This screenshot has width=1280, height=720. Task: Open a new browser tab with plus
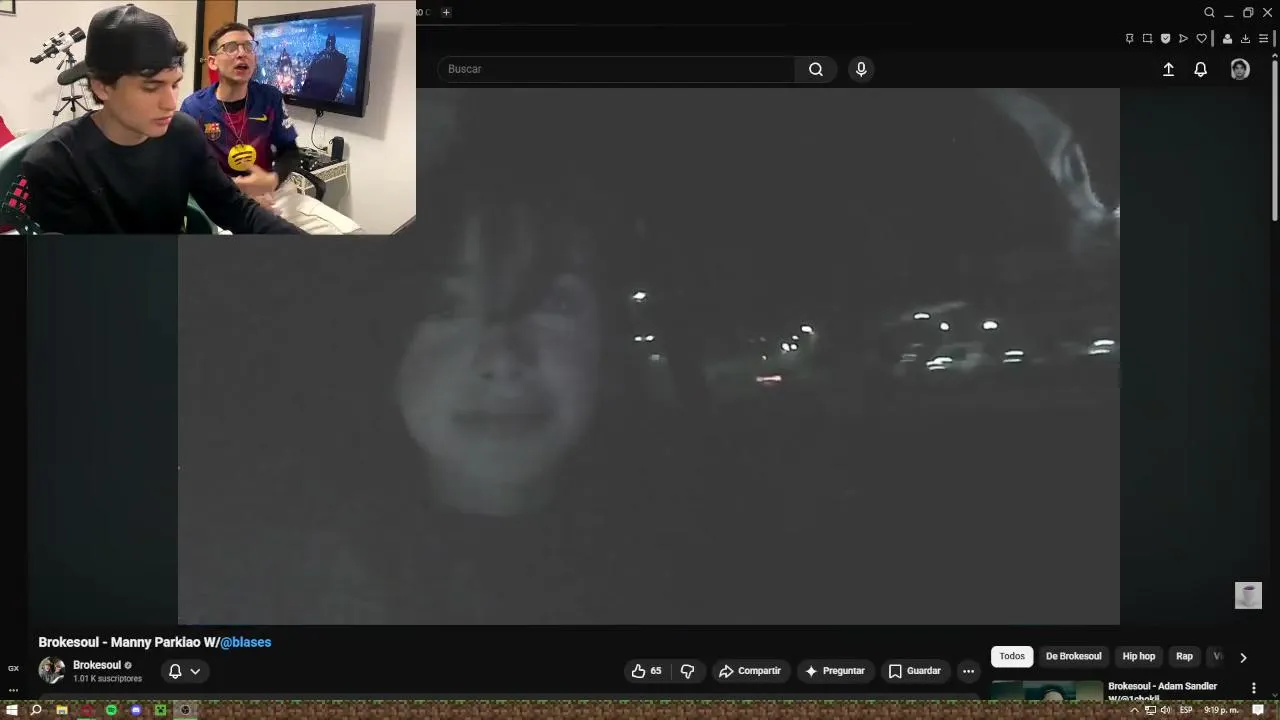(x=446, y=12)
